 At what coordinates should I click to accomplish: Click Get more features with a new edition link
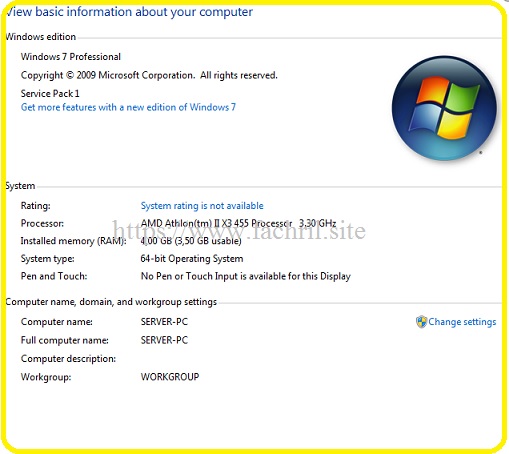(128, 107)
